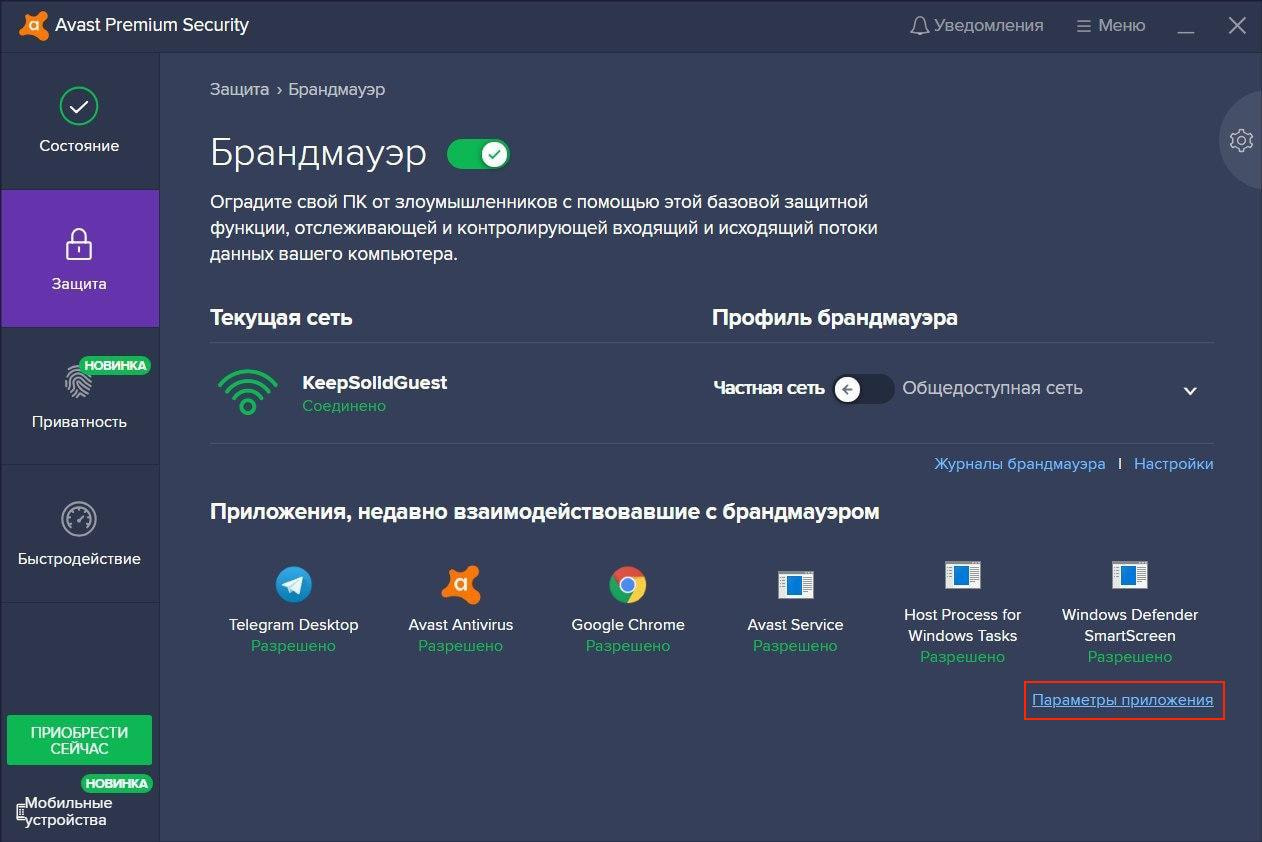Select Host Process for Windows Tasks icon
1262x842 pixels.
(x=962, y=575)
